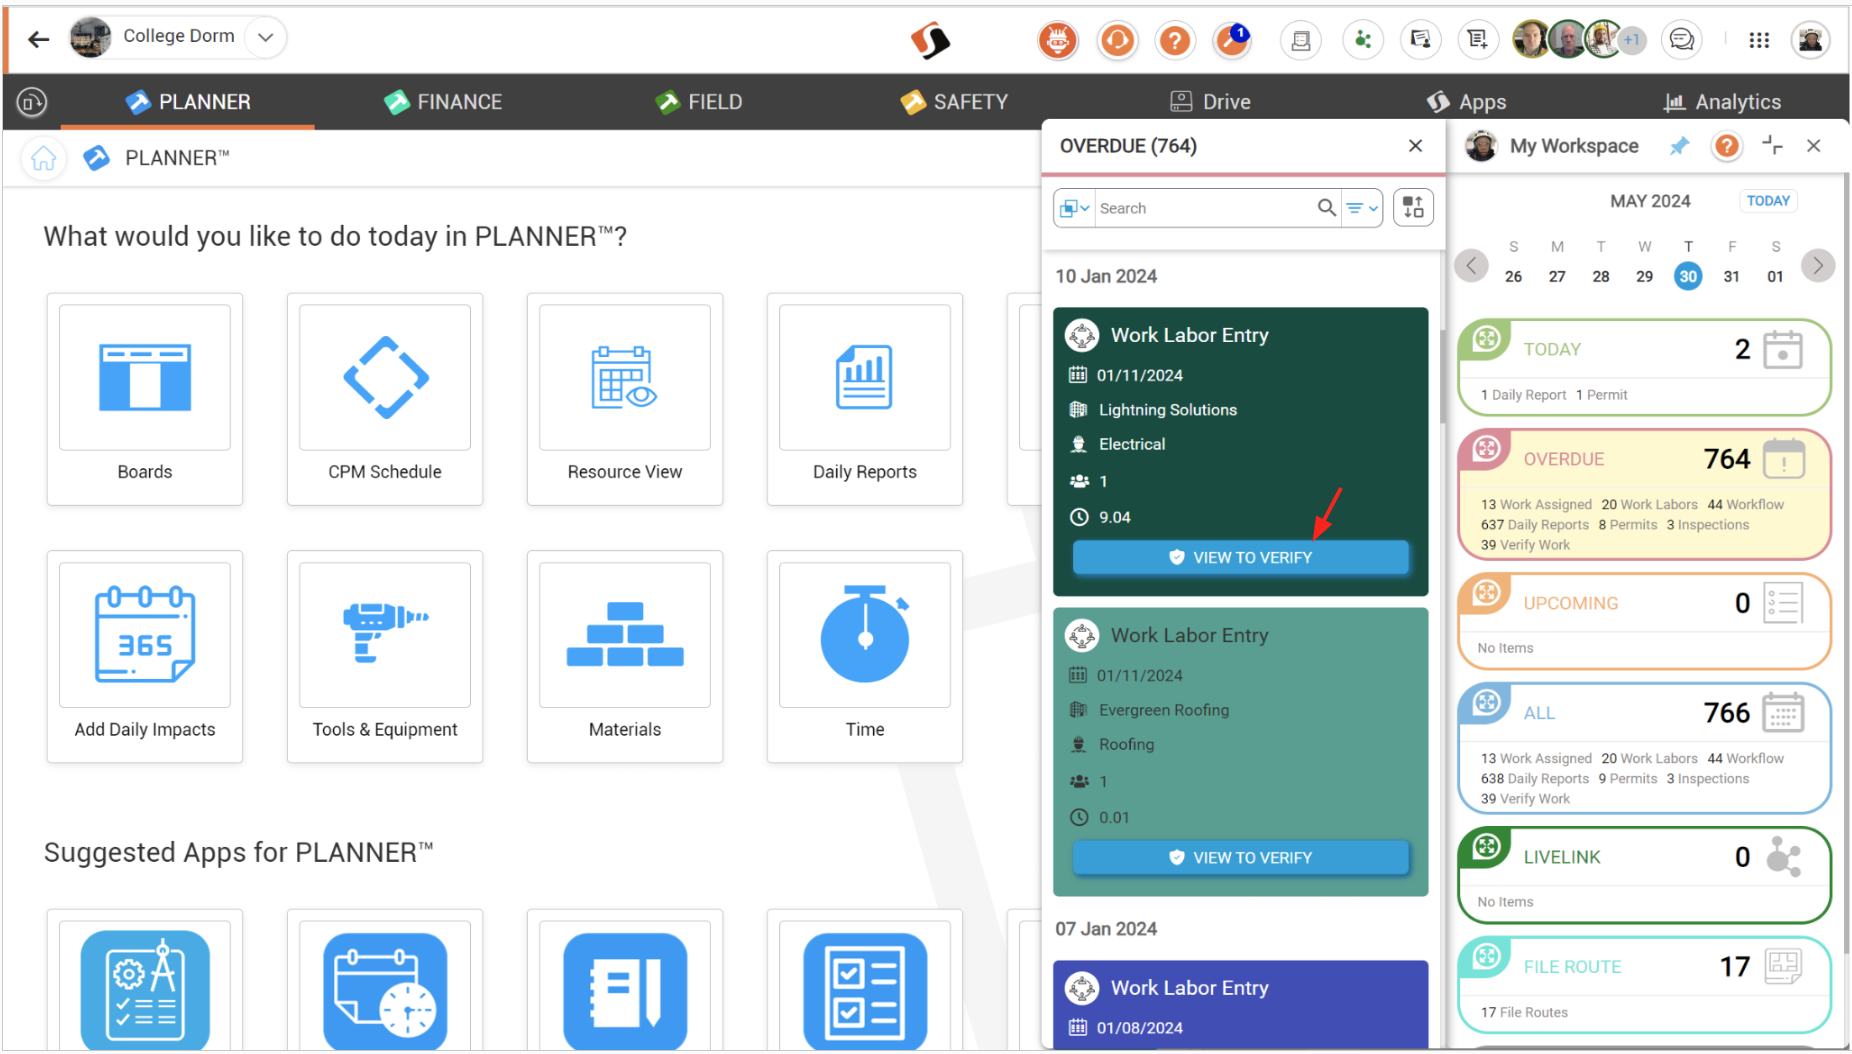Close the OVERDUE panel
1852x1054 pixels.
(x=1415, y=146)
